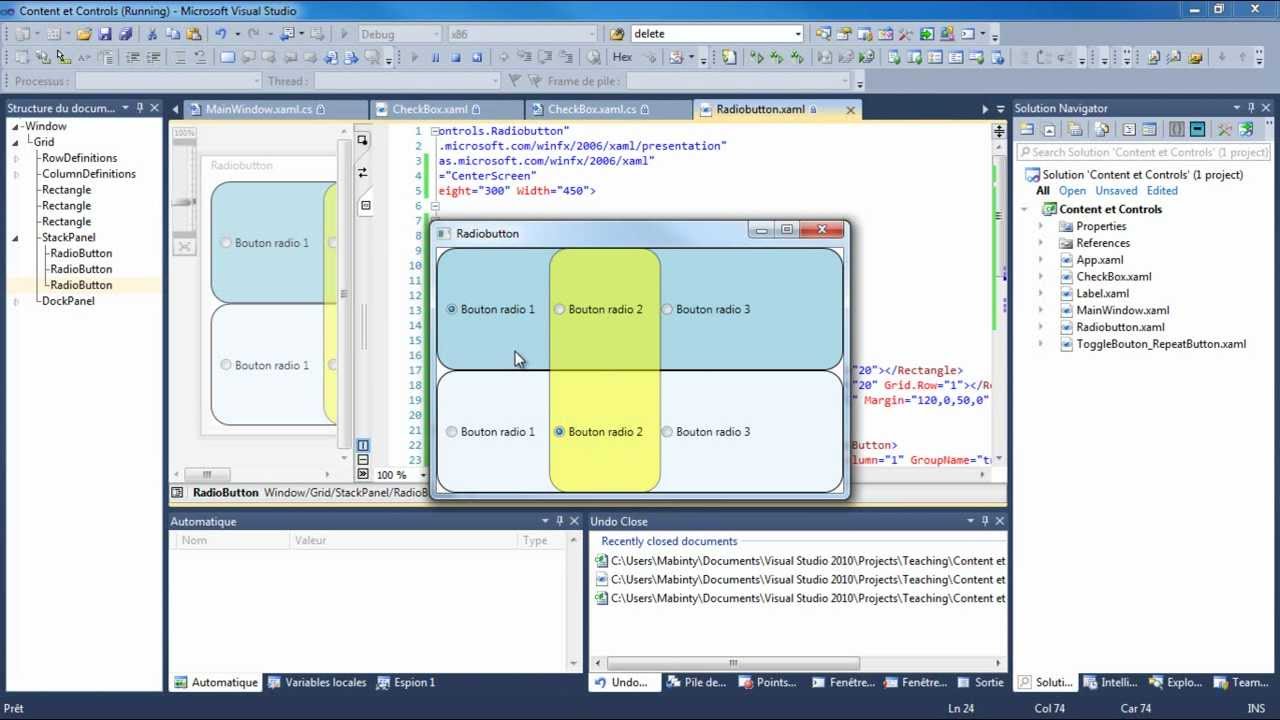This screenshot has height=720, width=1280.
Task: Open the find combo box containing 'delete'
Action: (x=717, y=34)
